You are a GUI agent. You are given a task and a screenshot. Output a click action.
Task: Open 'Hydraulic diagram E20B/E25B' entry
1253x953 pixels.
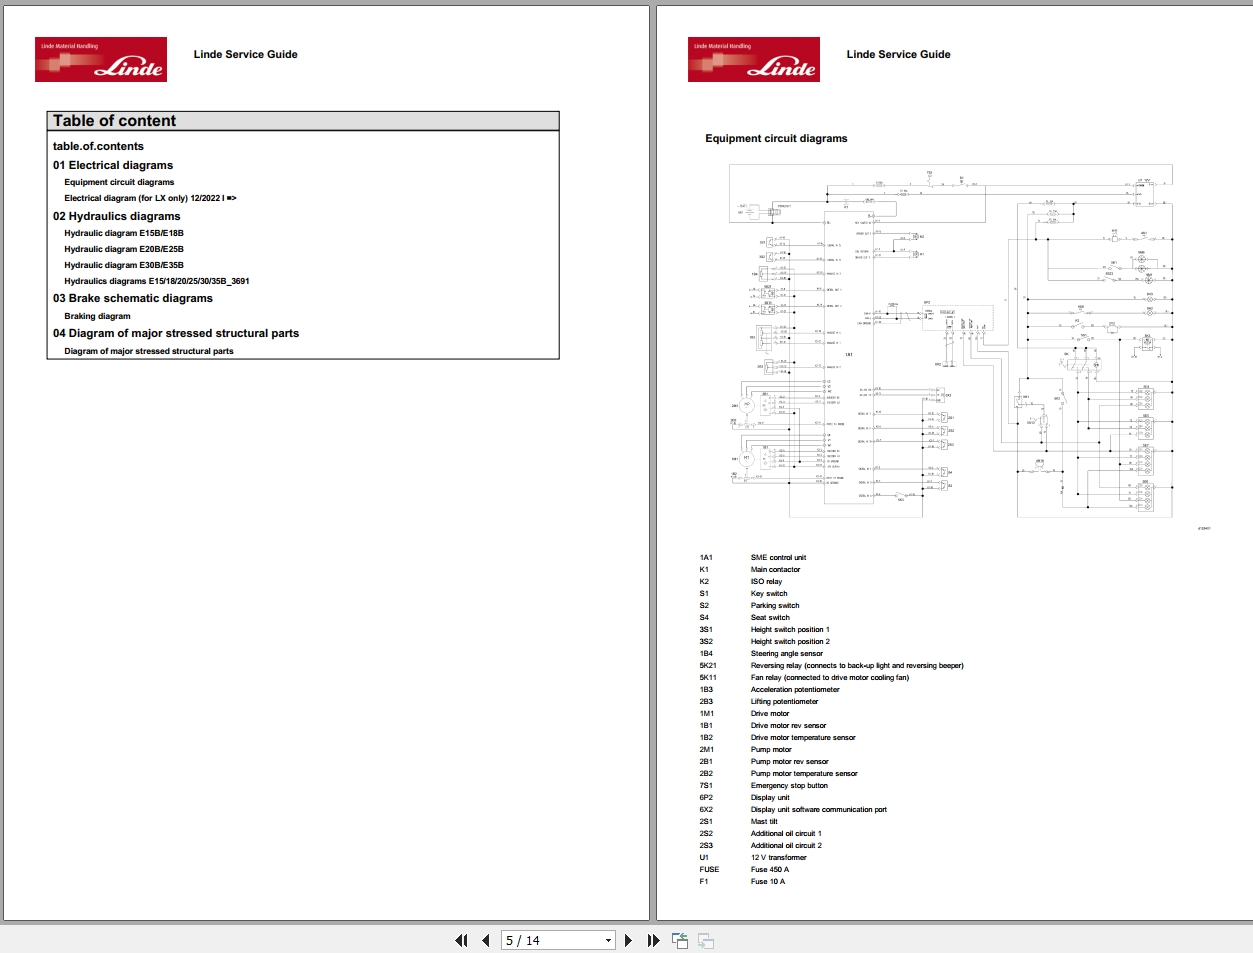(x=124, y=249)
